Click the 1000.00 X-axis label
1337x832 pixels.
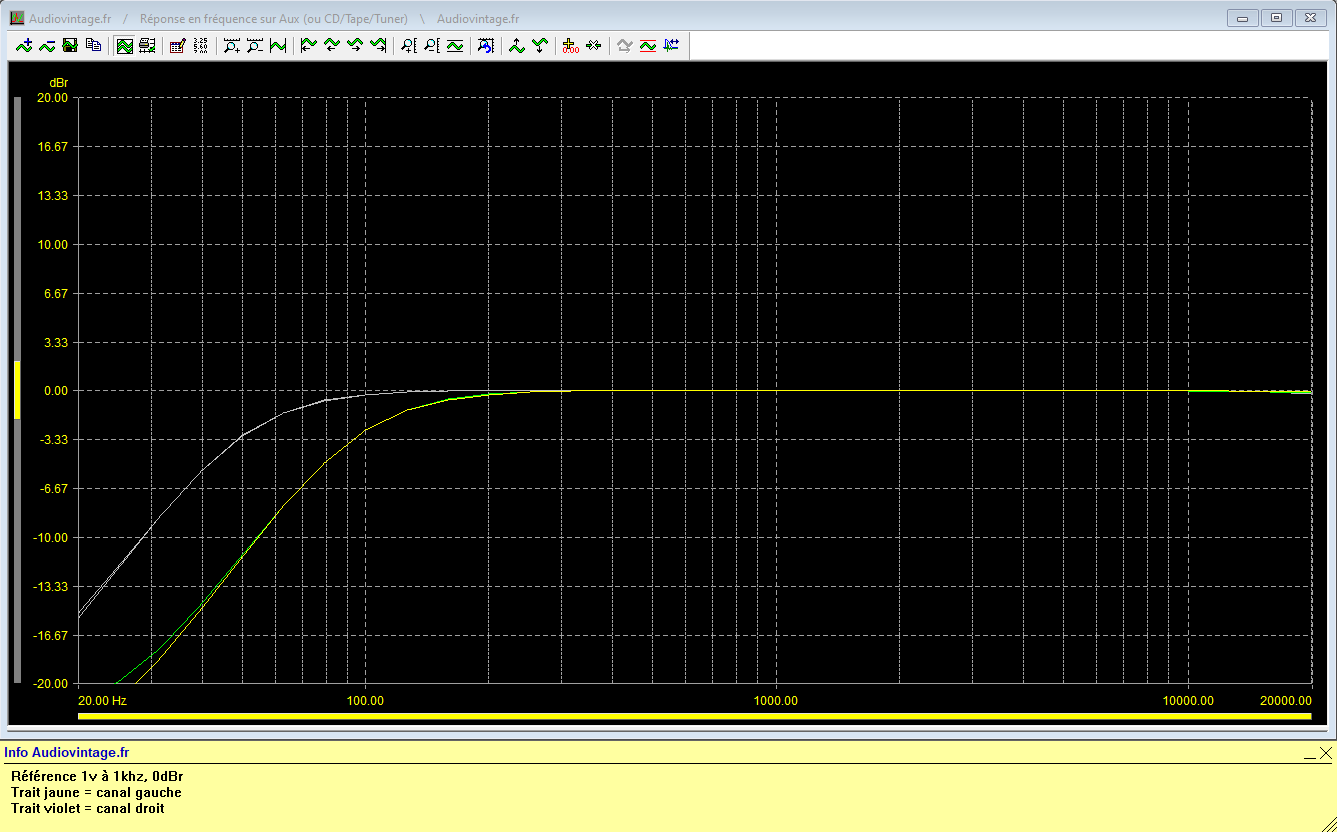[x=776, y=701]
